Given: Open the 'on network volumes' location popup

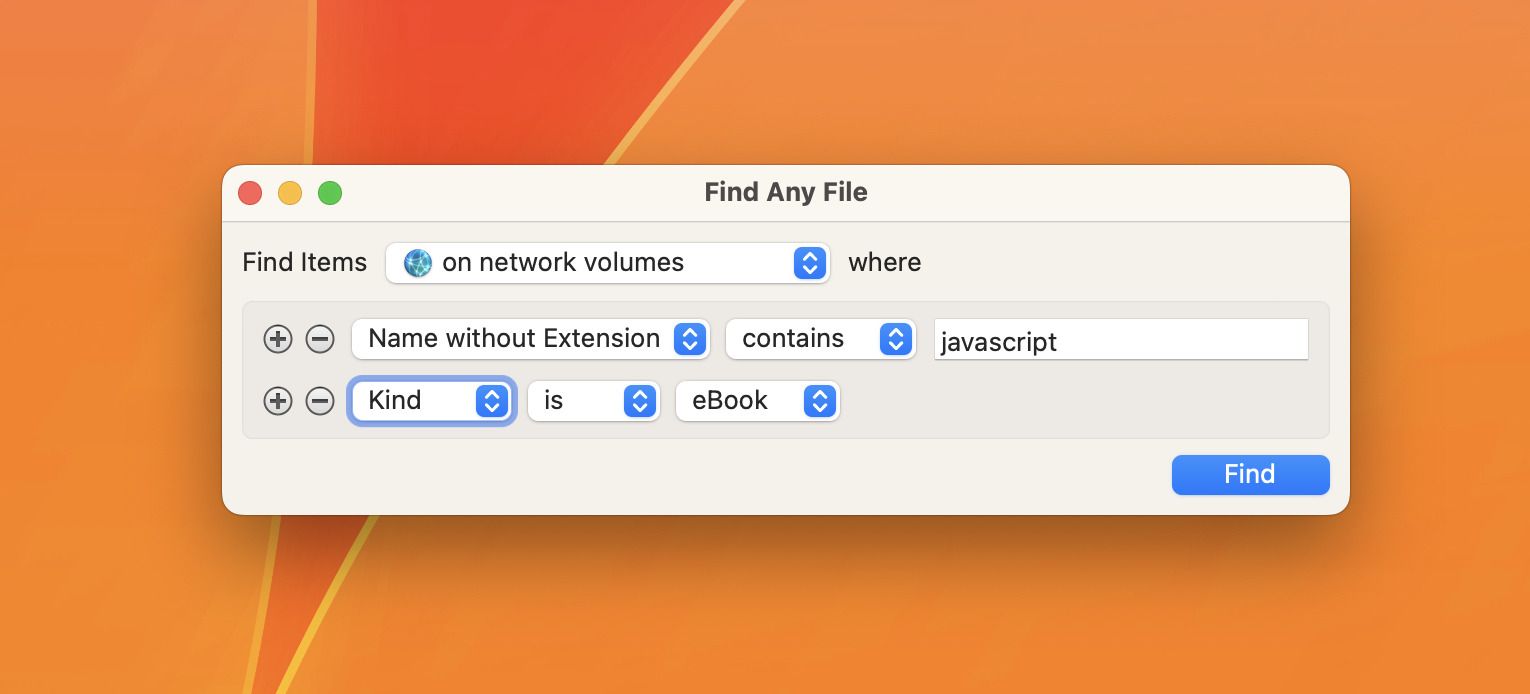Looking at the screenshot, I should tap(607, 263).
